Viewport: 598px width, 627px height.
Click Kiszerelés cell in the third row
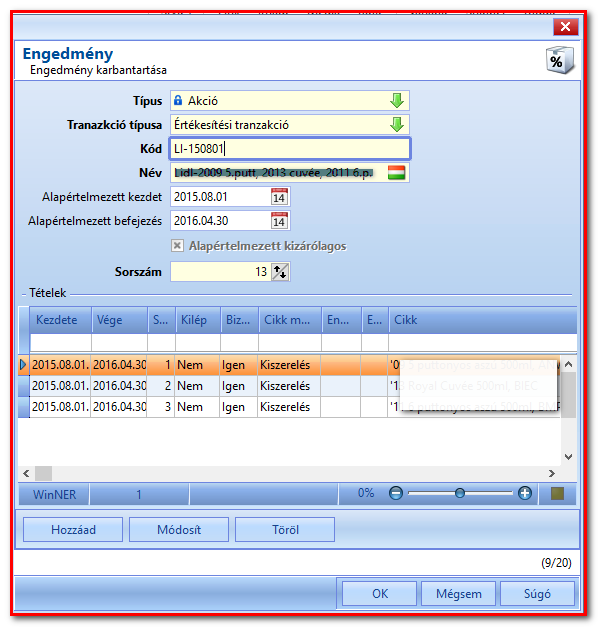[x=289, y=407]
